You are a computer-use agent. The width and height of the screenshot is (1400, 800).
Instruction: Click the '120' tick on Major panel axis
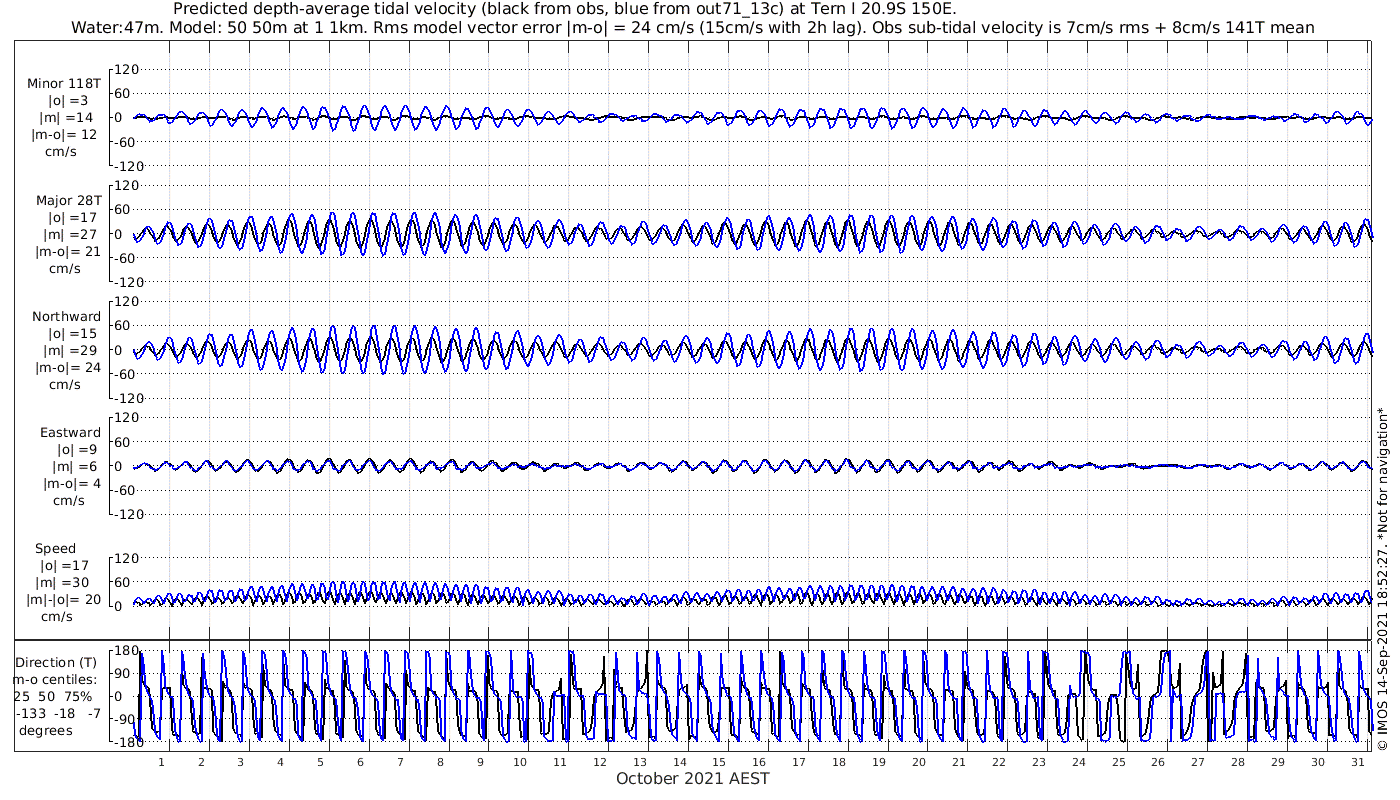[124, 185]
